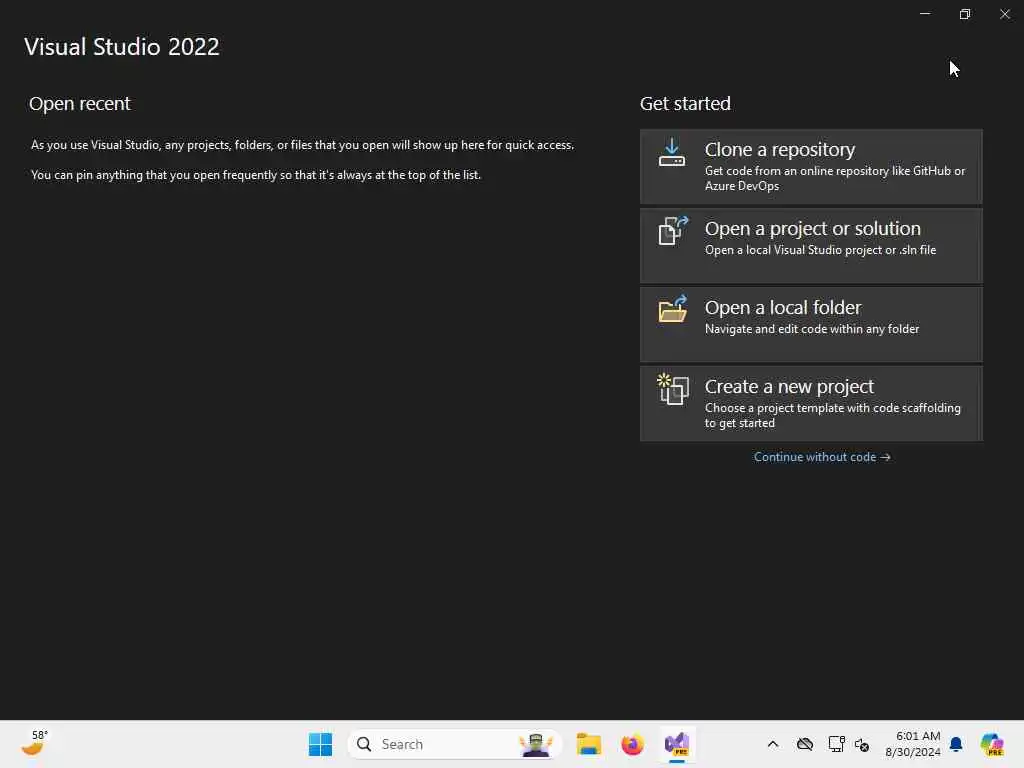Click the Open recent heading
The image size is (1024, 768).
tap(80, 103)
